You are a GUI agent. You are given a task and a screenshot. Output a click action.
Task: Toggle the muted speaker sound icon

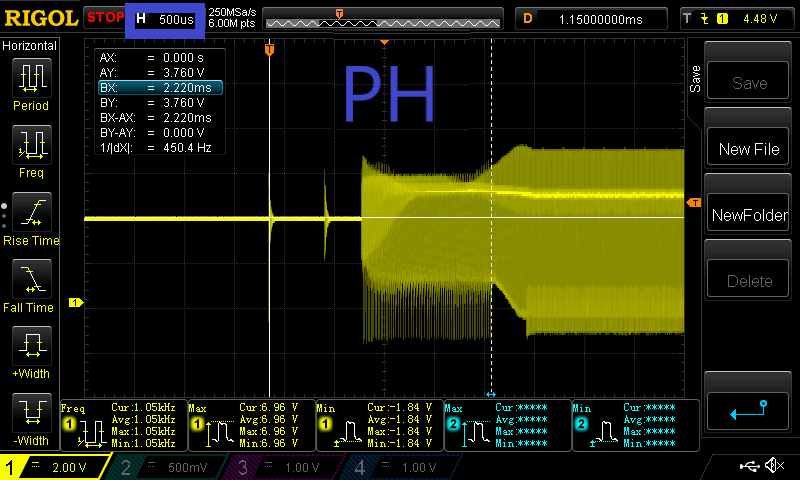pyautogui.click(x=774, y=465)
